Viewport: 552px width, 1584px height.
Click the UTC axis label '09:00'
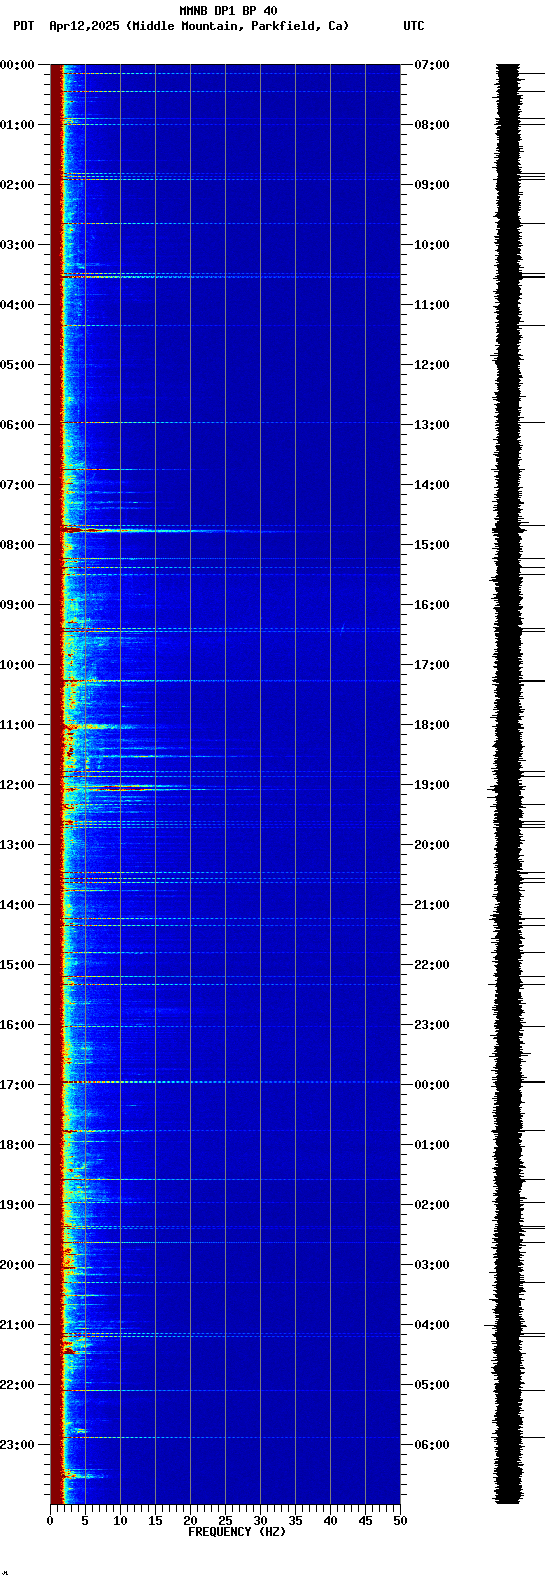(x=432, y=185)
